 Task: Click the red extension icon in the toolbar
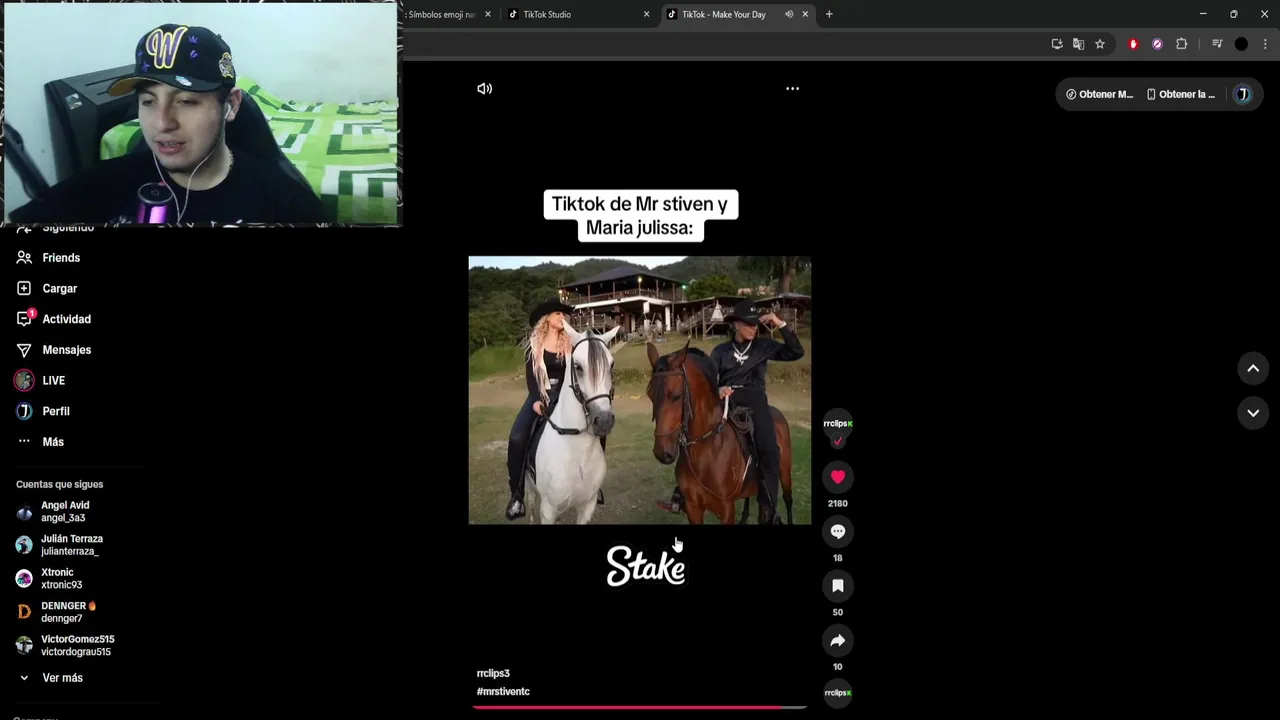[1133, 44]
